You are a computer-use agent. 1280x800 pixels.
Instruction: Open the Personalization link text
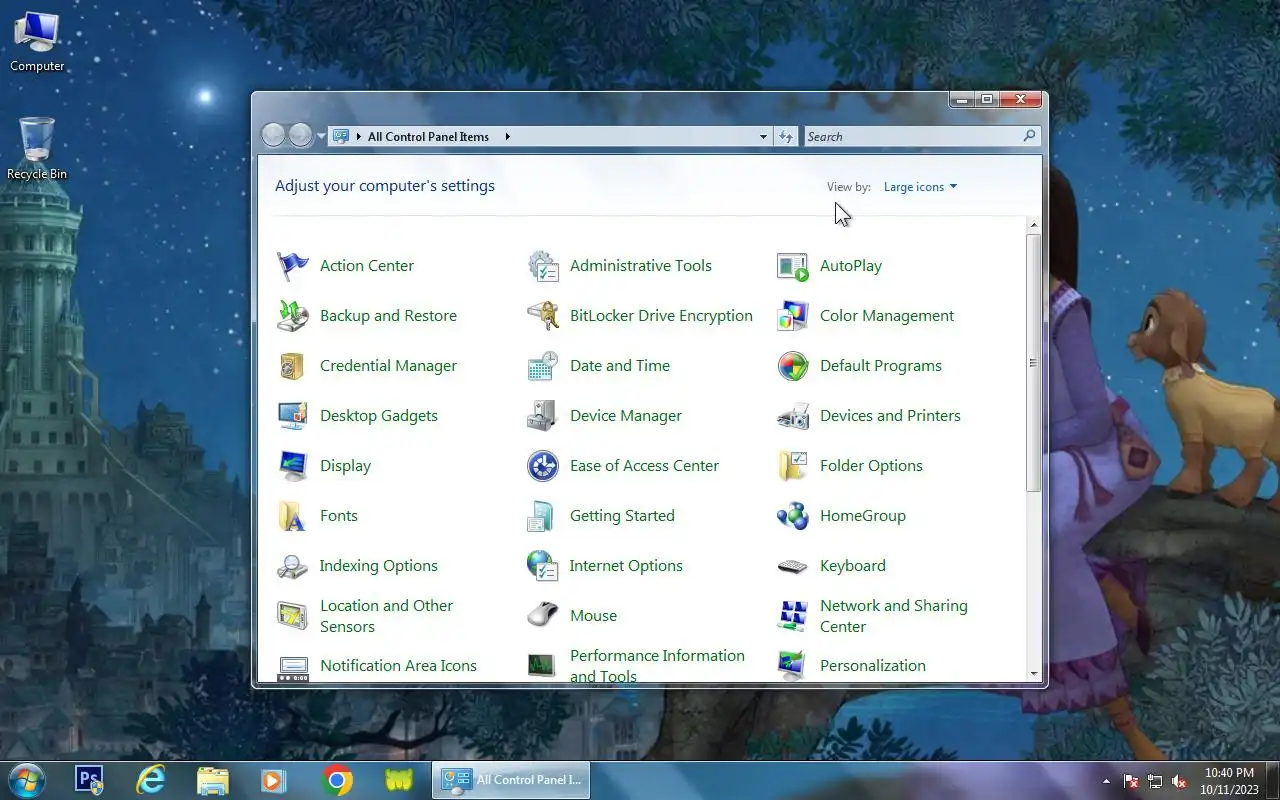click(873, 666)
